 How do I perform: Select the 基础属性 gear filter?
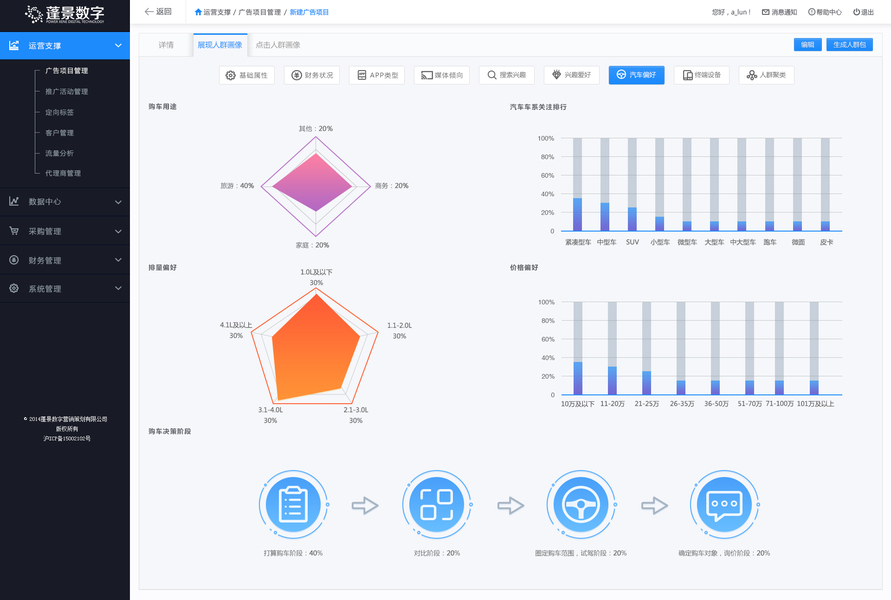click(x=247, y=75)
